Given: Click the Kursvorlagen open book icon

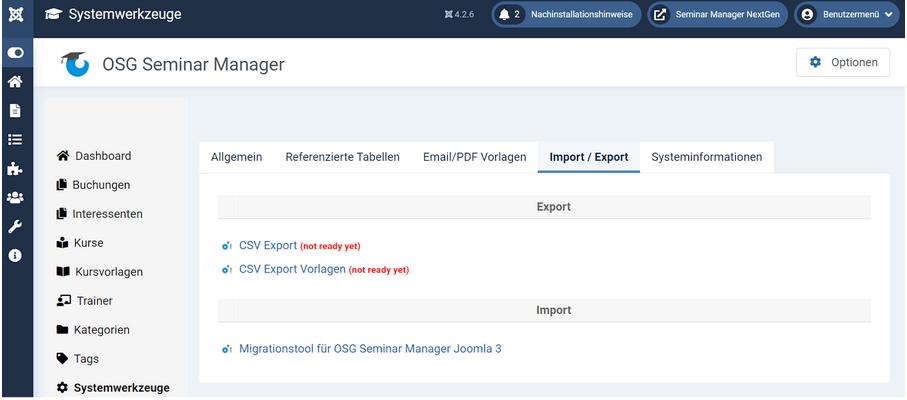Looking at the screenshot, I should point(63,272).
